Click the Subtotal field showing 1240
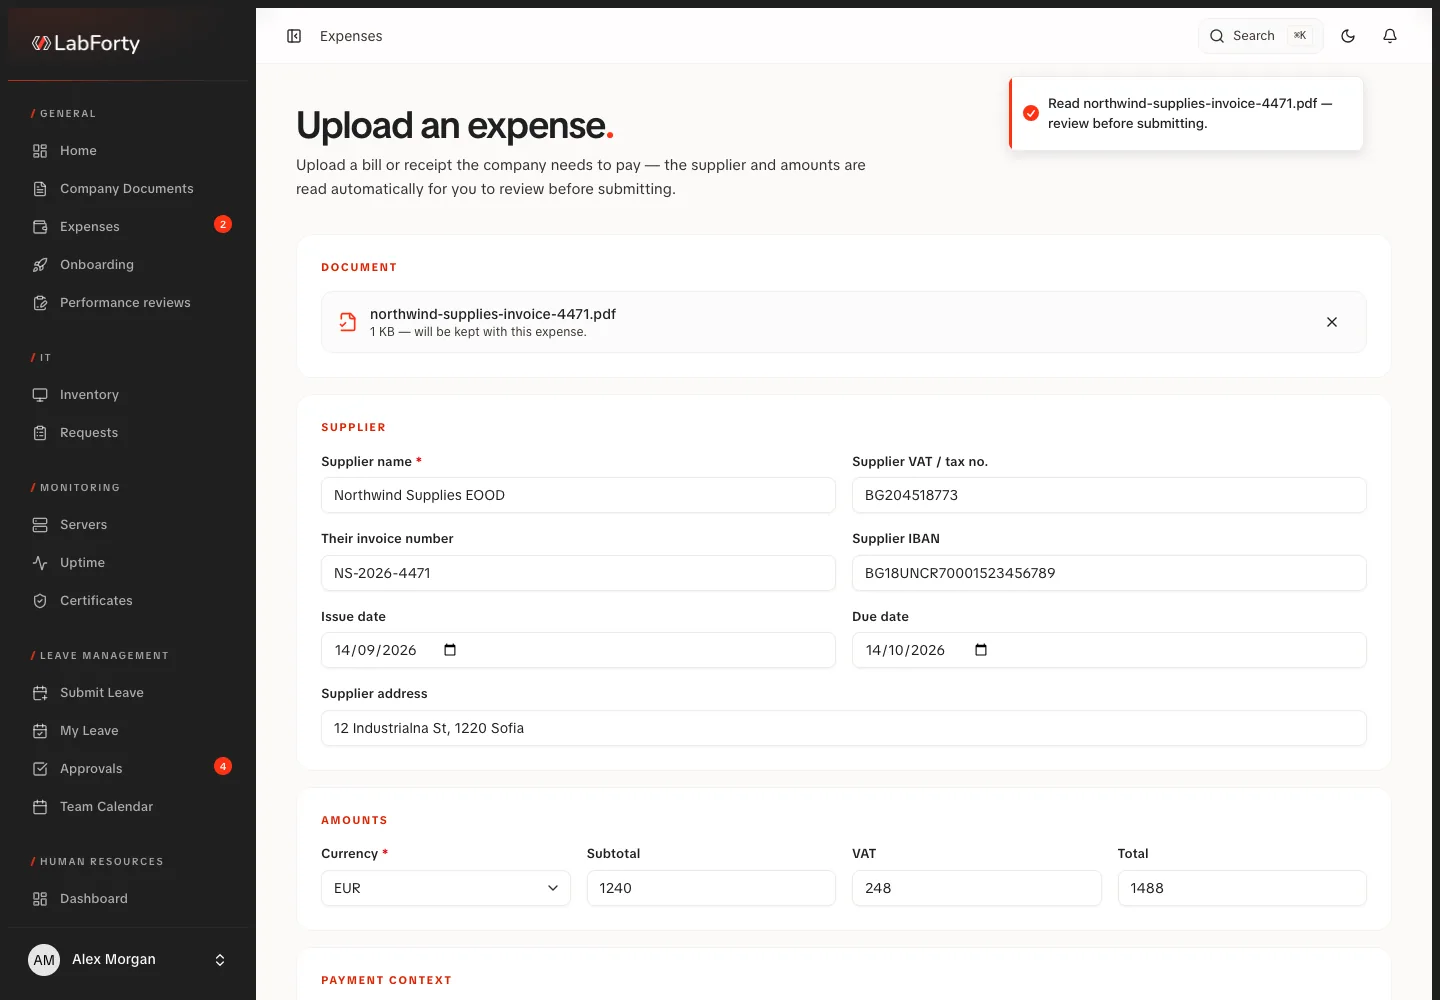Viewport: 1440px width, 1000px height. pyautogui.click(x=711, y=888)
